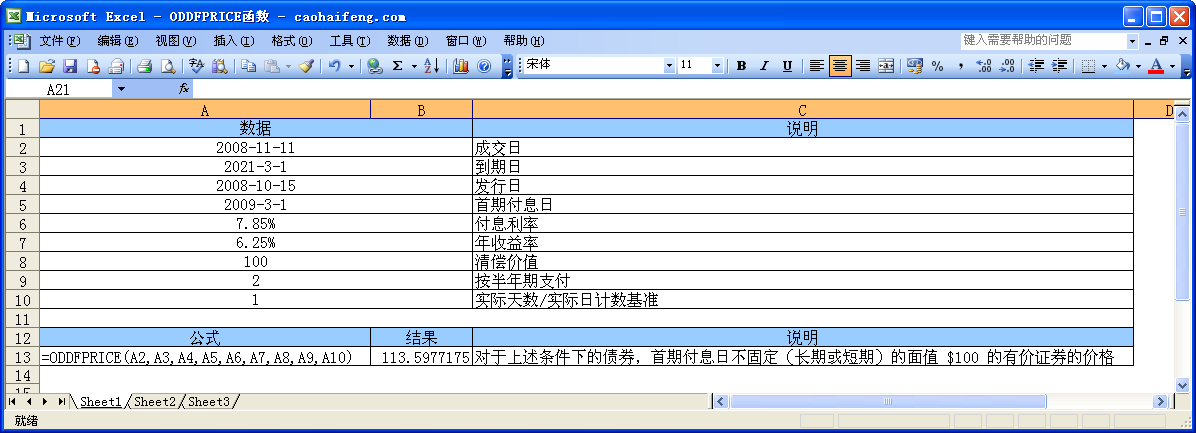Screen dimensions: 1196x433
Task: Click the formula bar input area
Action: tap(690, 89)
